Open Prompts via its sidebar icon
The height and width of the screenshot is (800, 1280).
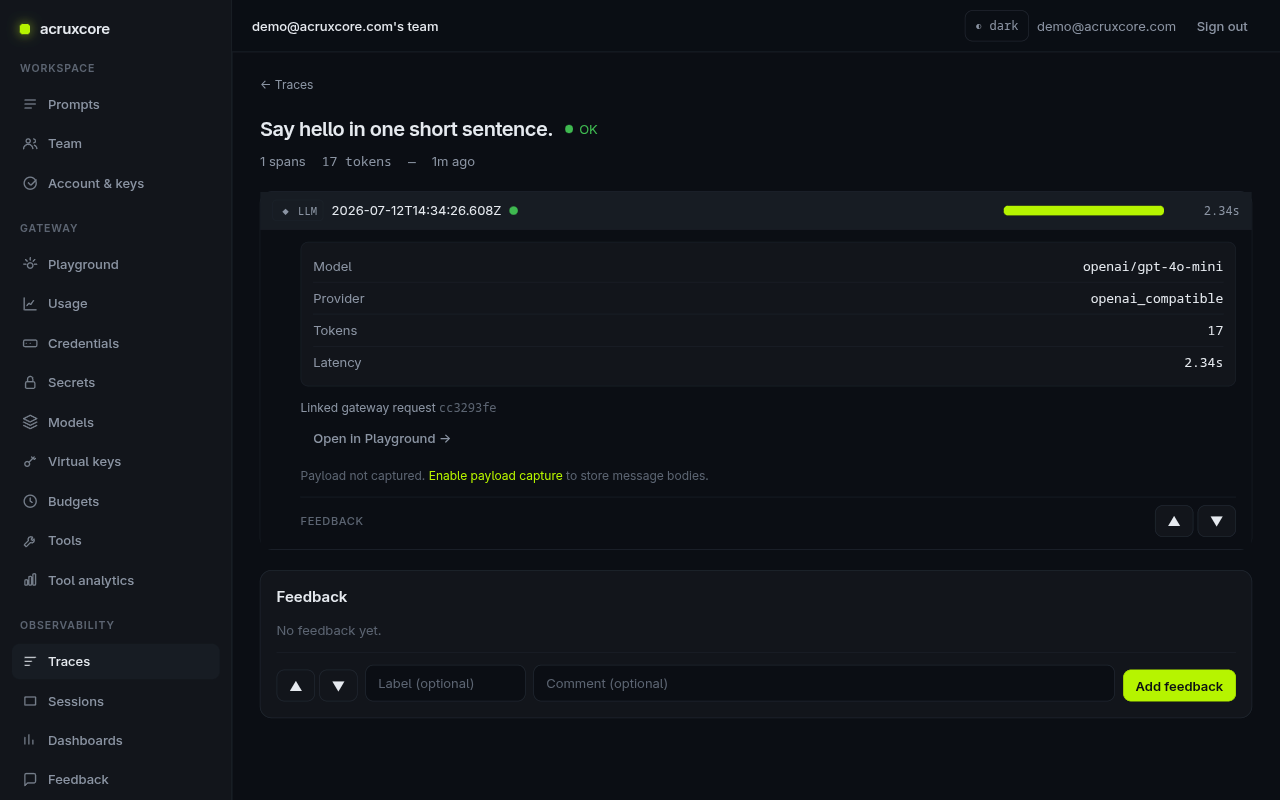pos(30,104)
